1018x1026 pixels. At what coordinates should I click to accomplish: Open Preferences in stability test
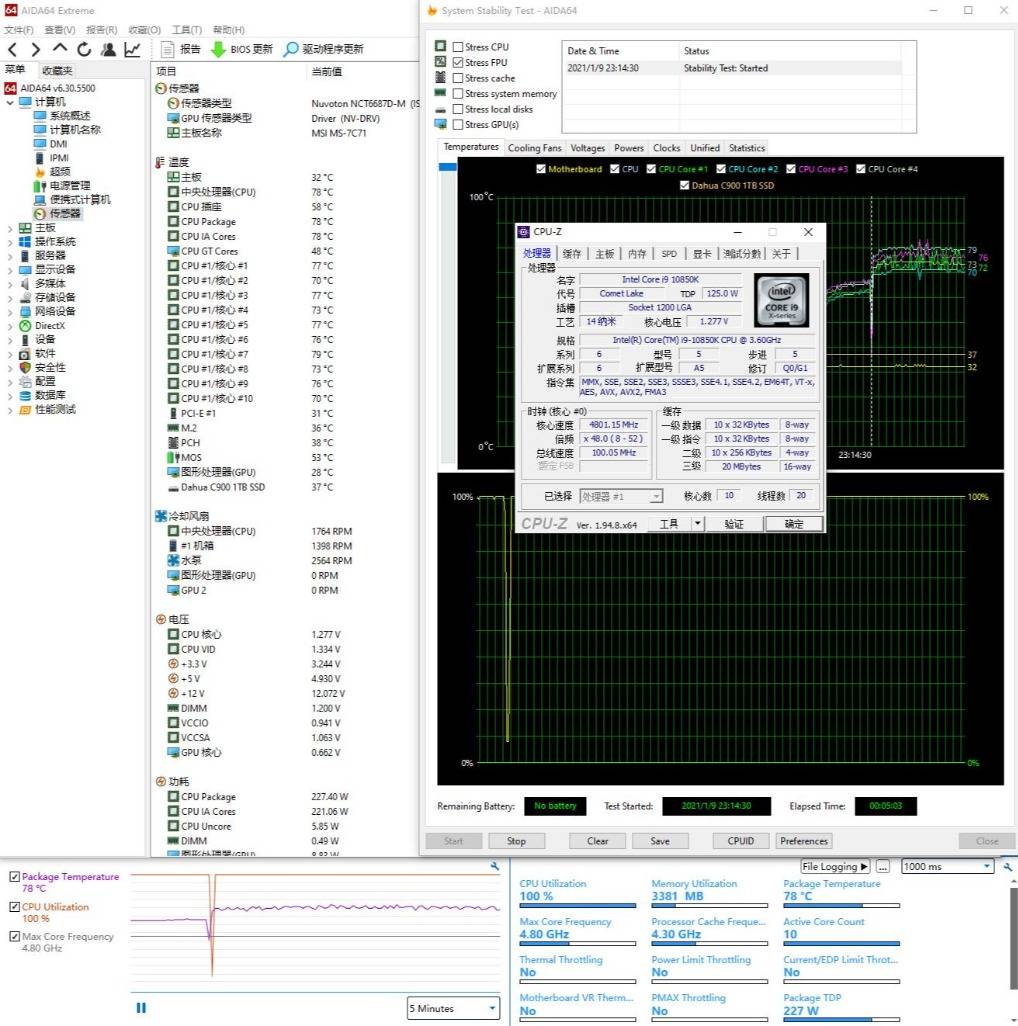pyautogui.click(x=804, y=841)
